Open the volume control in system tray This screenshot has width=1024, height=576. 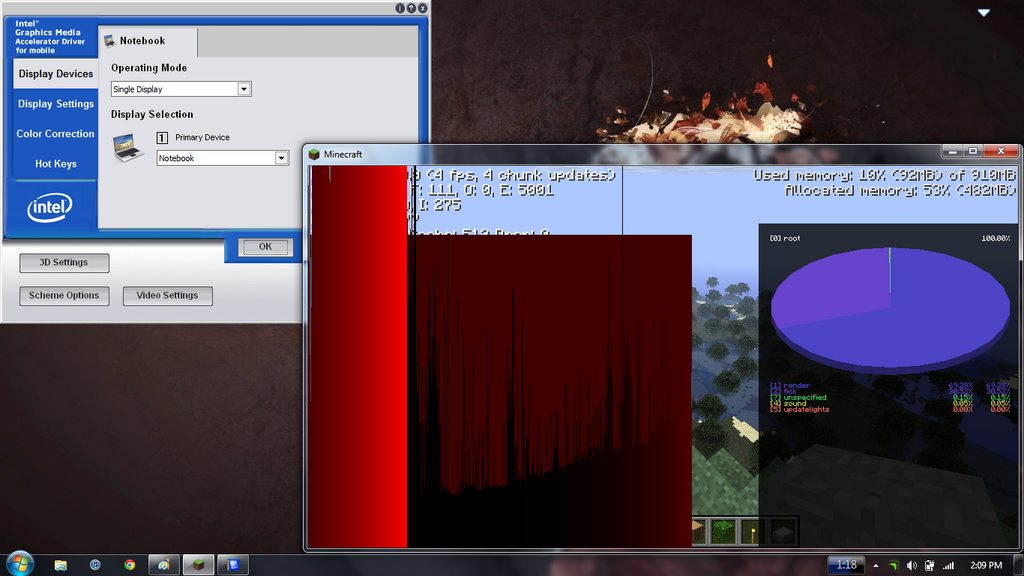pos(912,566)
